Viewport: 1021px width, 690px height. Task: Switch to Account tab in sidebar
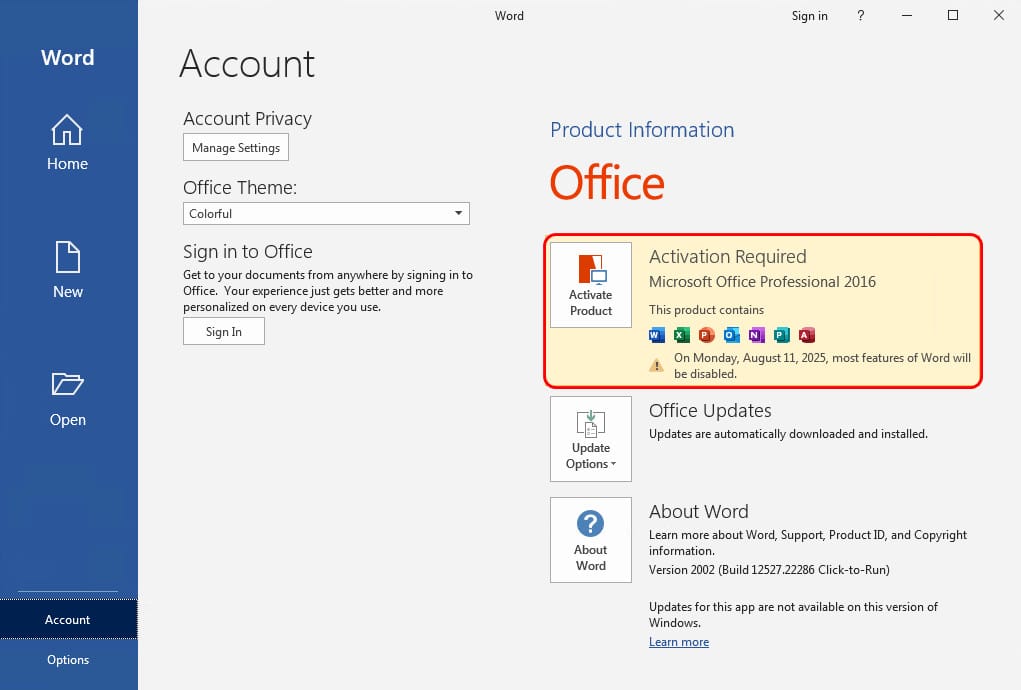[68, 619]
